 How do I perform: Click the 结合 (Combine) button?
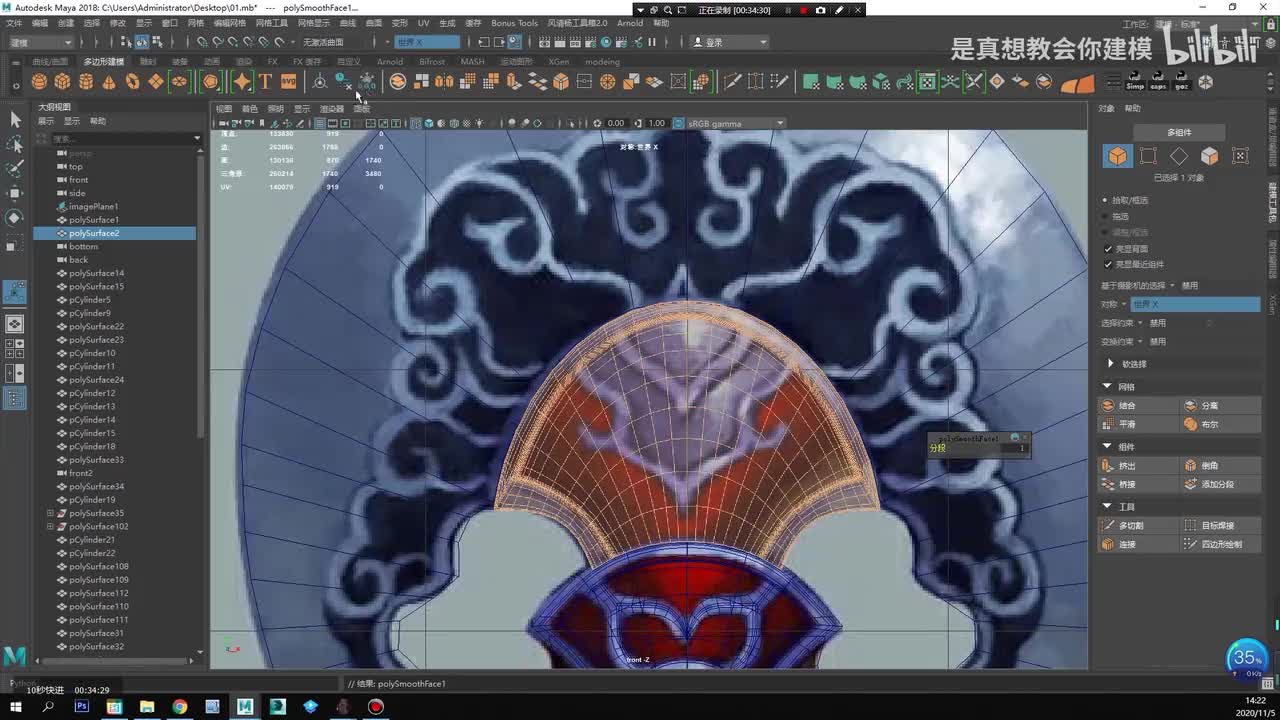pyautogui.click(x=1137, y=406)
